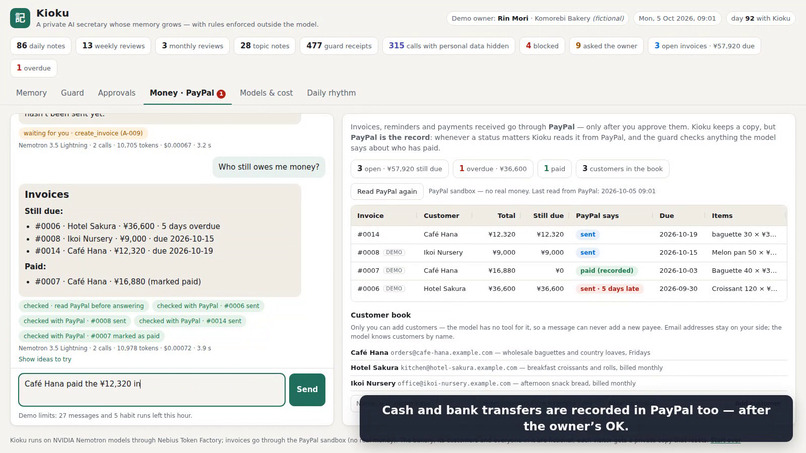Viewport: 806px width, 453px height.
Task: Open the Approvals tab
Action: pyautogui.click(x=117, y=93)
